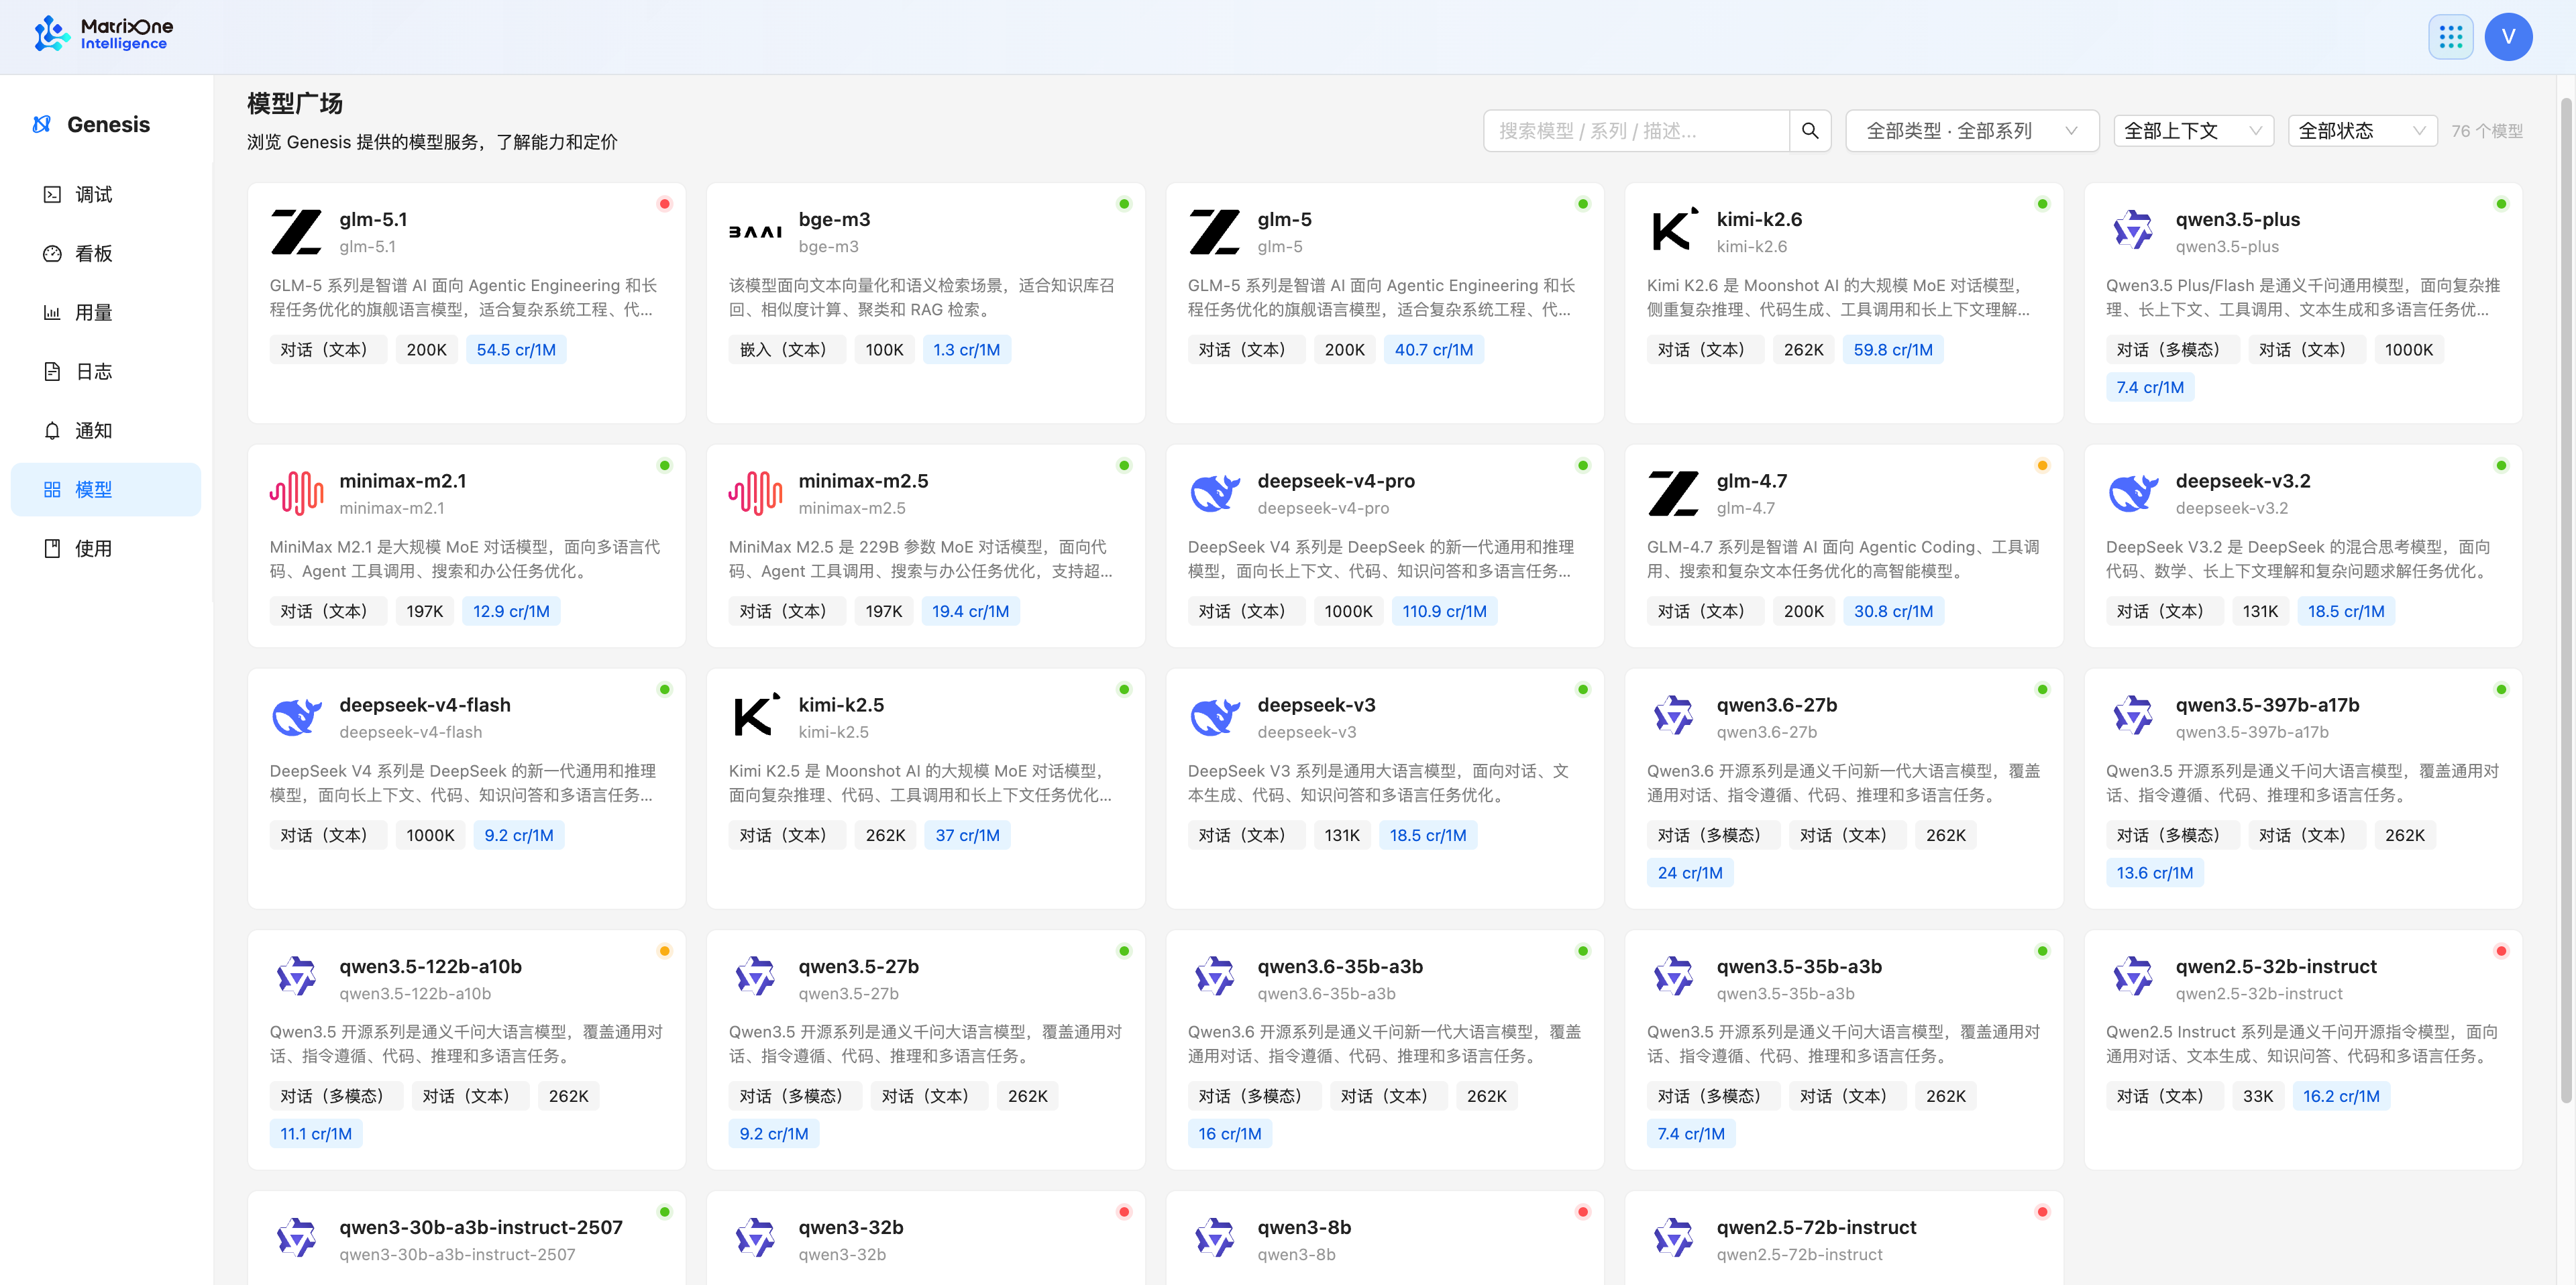The image size is (2576, 1285).
Task: Click the 76 个模型 count text
Action: [x=2486, y=131]
